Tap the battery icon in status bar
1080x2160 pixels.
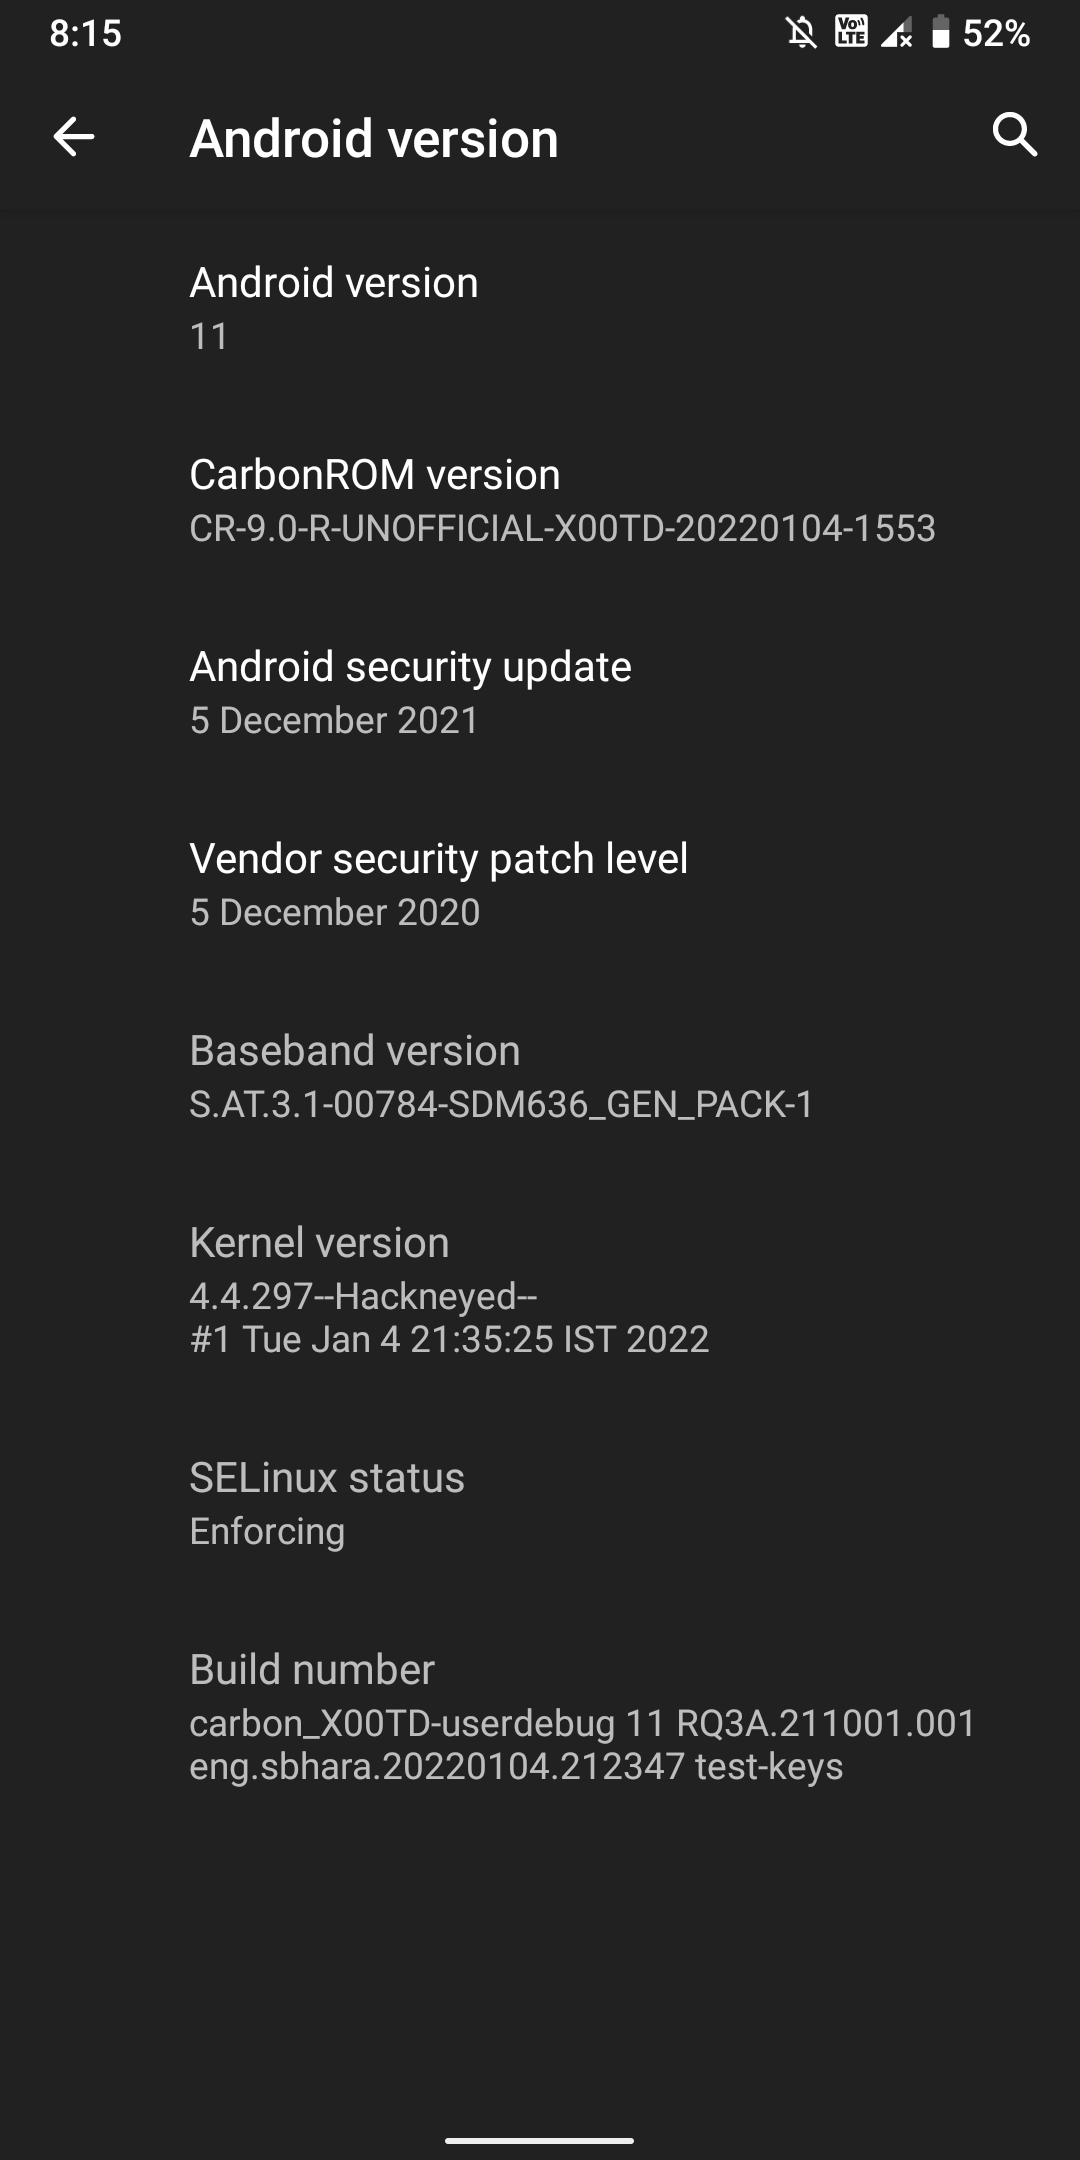940,33
